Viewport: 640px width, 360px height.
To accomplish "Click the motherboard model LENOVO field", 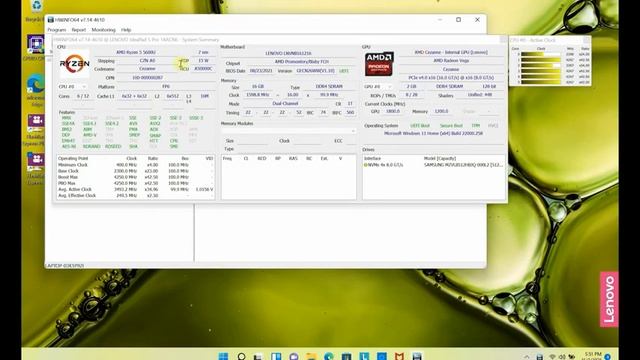I will point(288,53).
